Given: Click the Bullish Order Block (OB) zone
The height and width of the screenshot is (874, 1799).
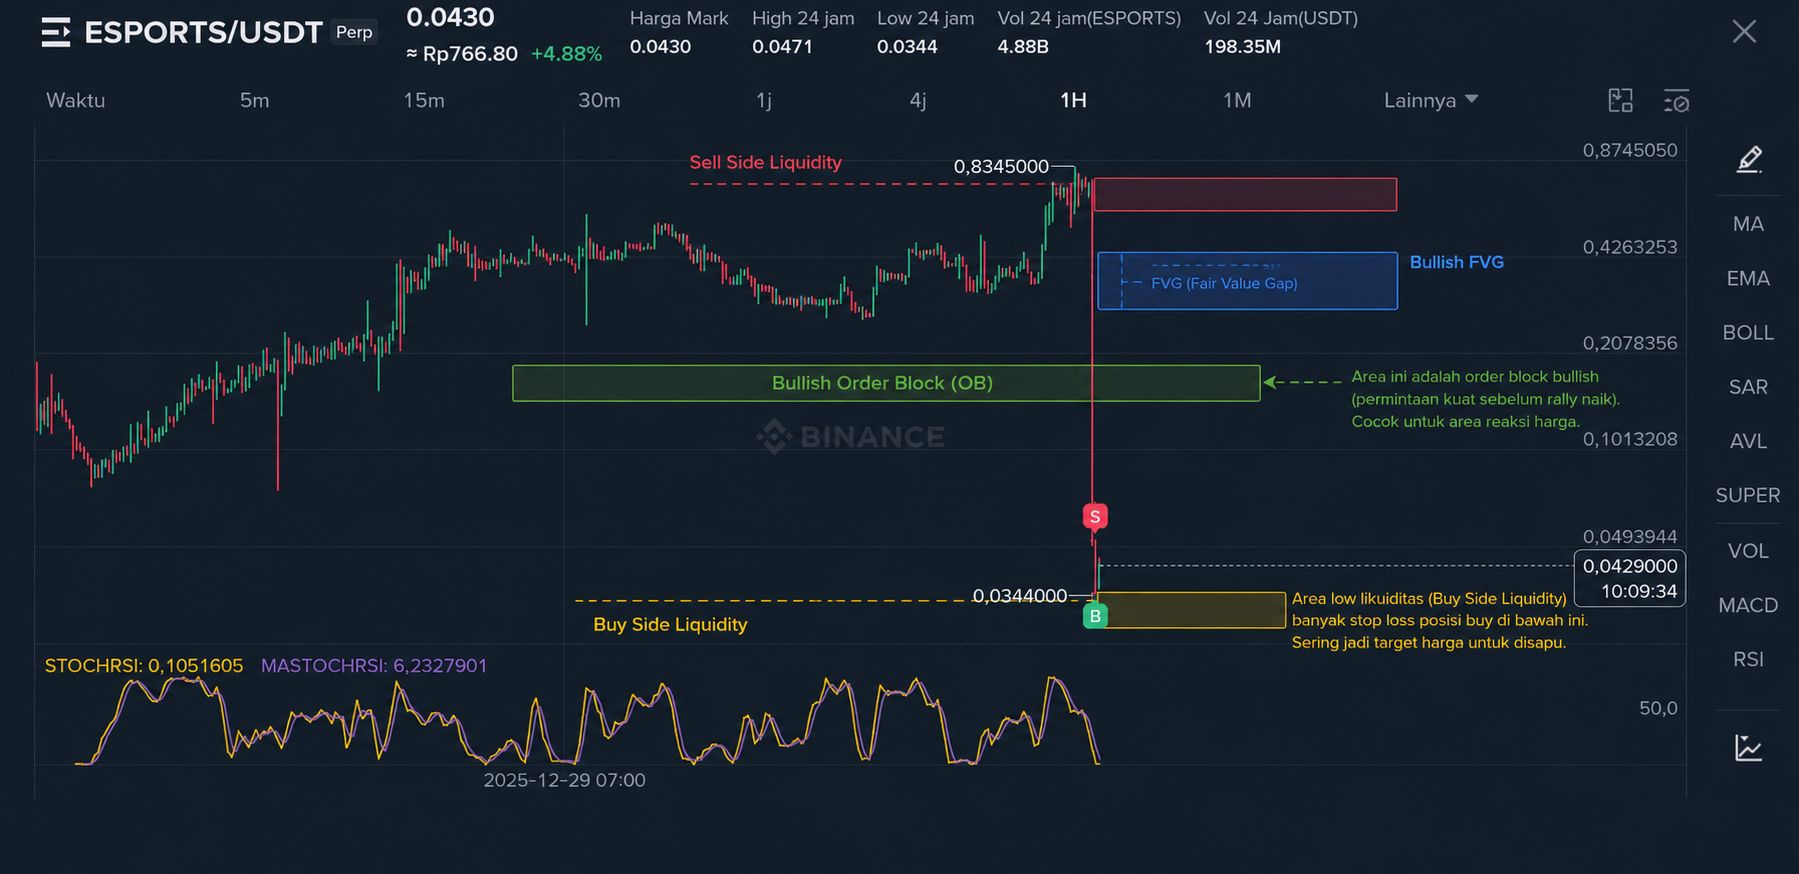Looking at the screenshot, I should [x=886, y=383].
